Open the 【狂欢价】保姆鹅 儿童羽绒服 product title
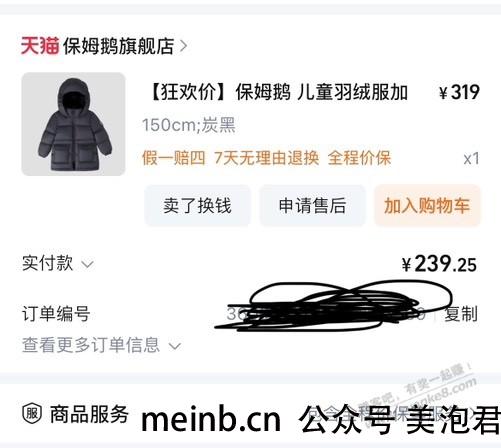Screen dimensions: 501x448 point(278,92)
